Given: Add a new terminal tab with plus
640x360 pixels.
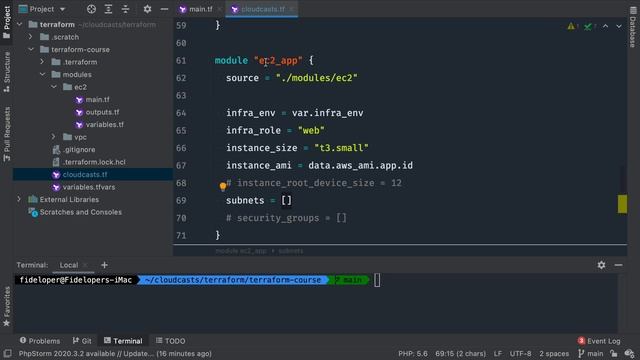Looking at the screenshot, I should [x=104, y=265].
